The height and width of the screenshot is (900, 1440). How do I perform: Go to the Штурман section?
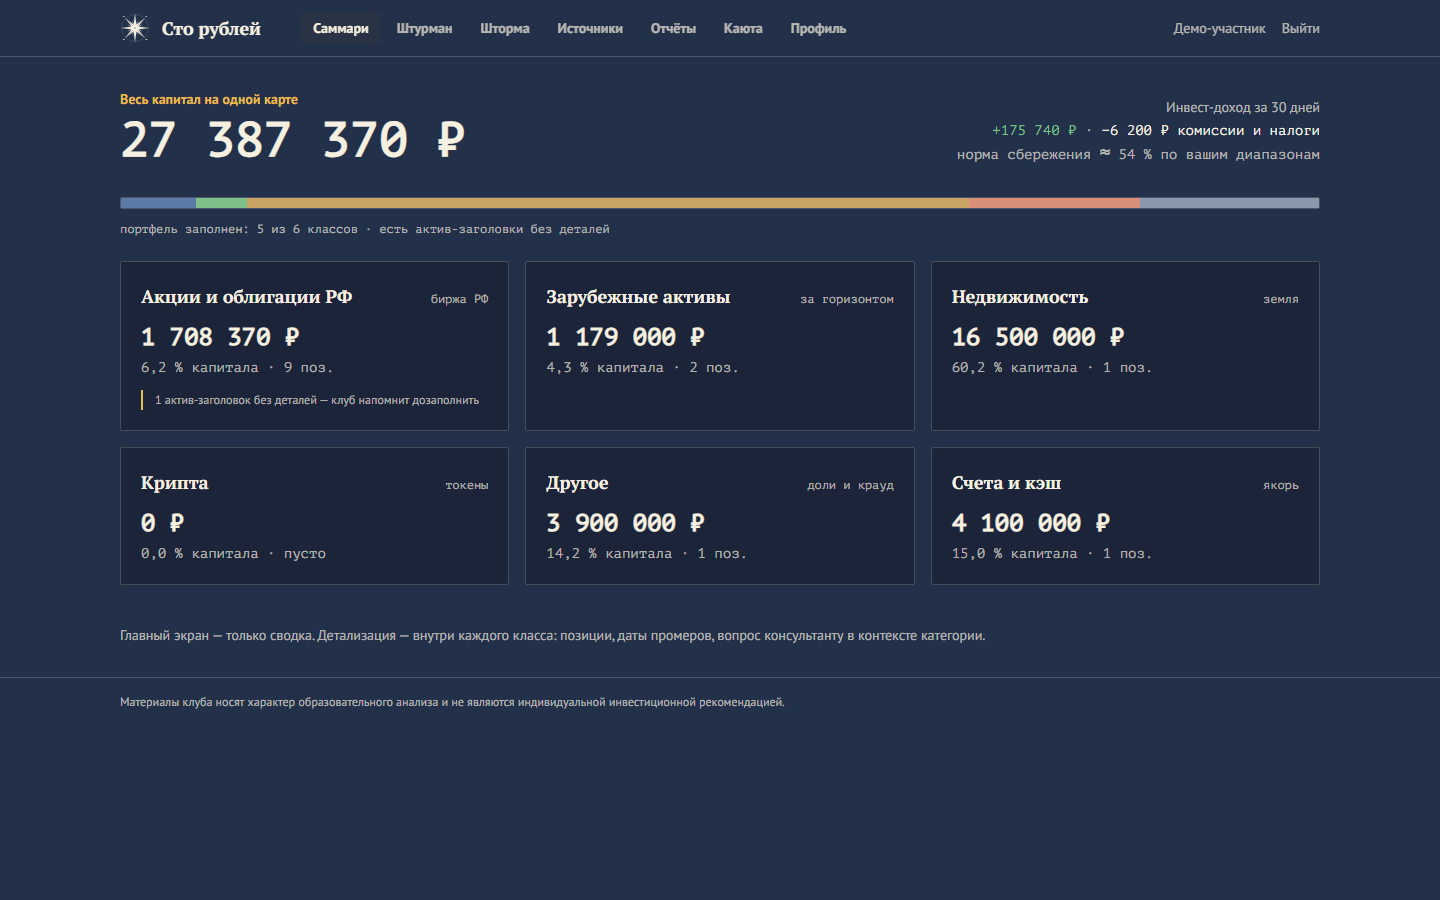click(x=424, y=28)
